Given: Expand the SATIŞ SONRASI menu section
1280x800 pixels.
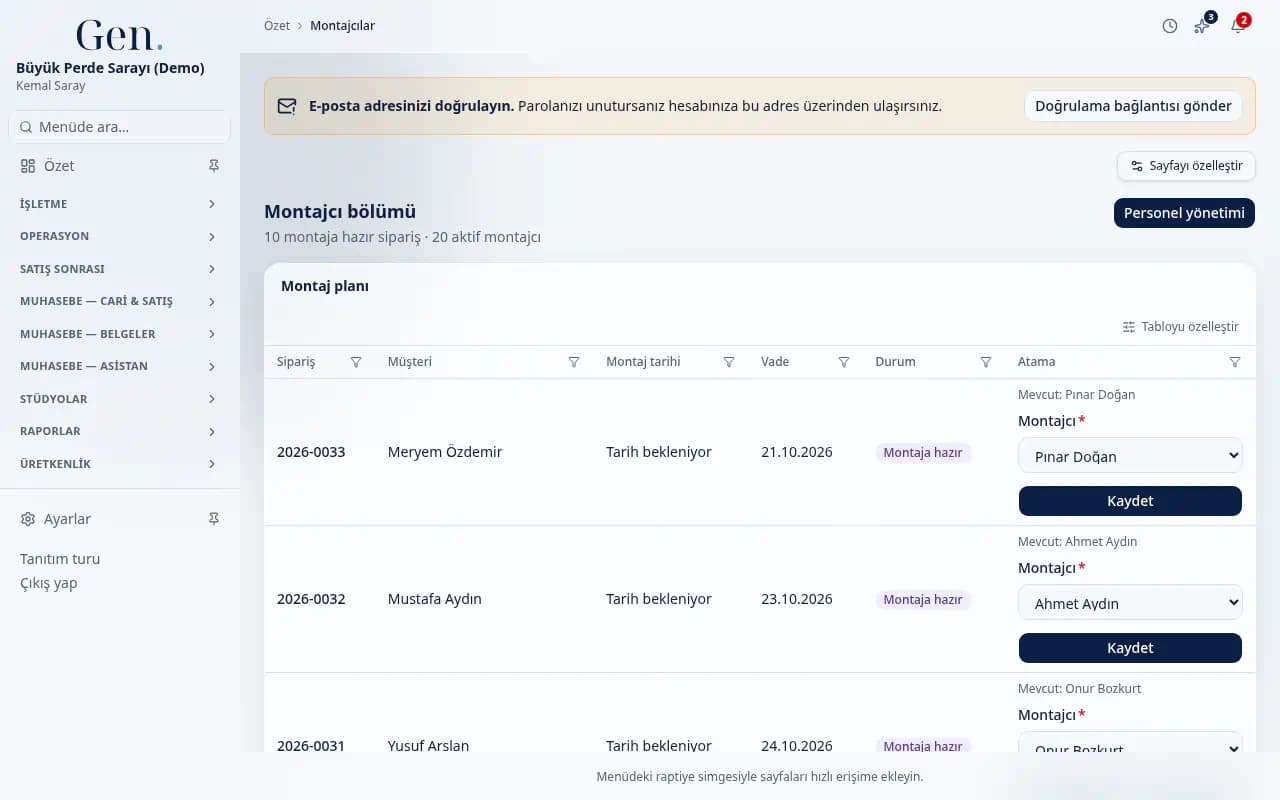Looking at the screenshot, I should (x=119, y=269).
